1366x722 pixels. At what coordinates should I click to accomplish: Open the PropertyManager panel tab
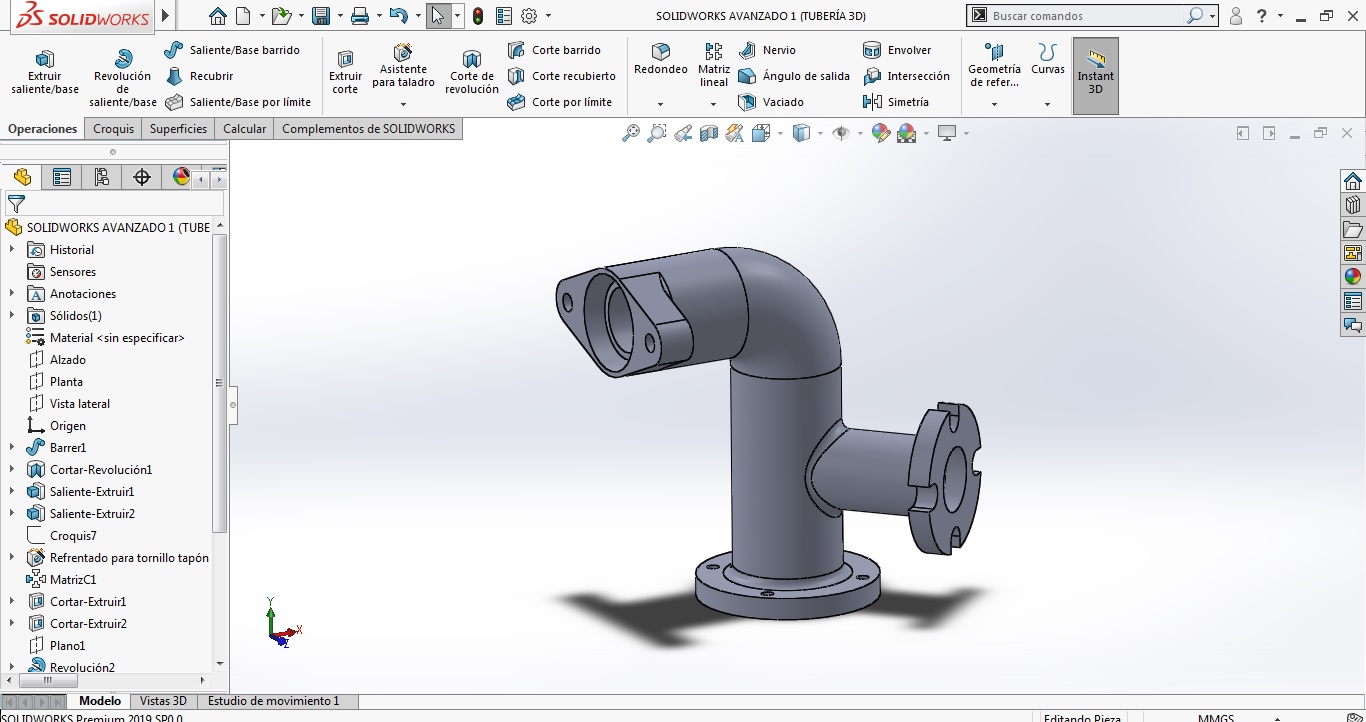(x=62, y=177)
